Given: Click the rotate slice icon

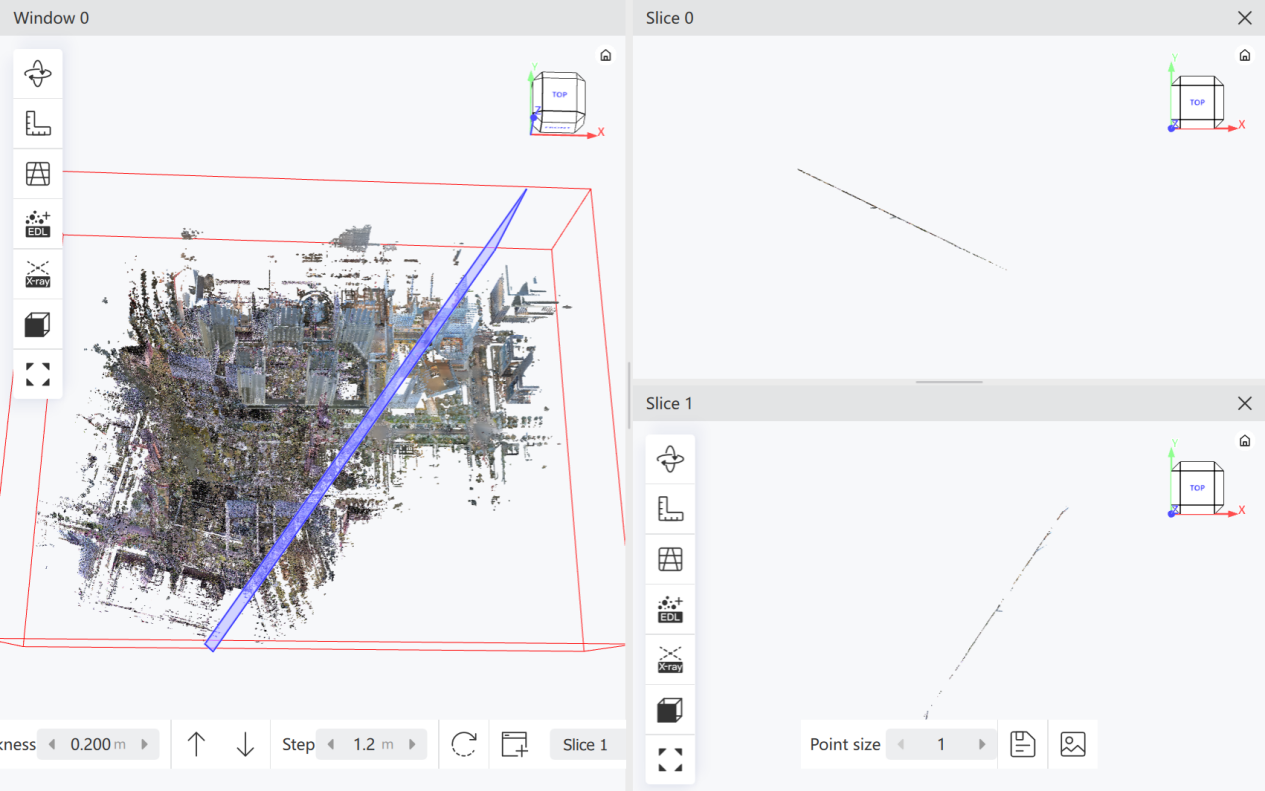Looking at the screenshot, I should pyautogui.click(x=464, y=744).
